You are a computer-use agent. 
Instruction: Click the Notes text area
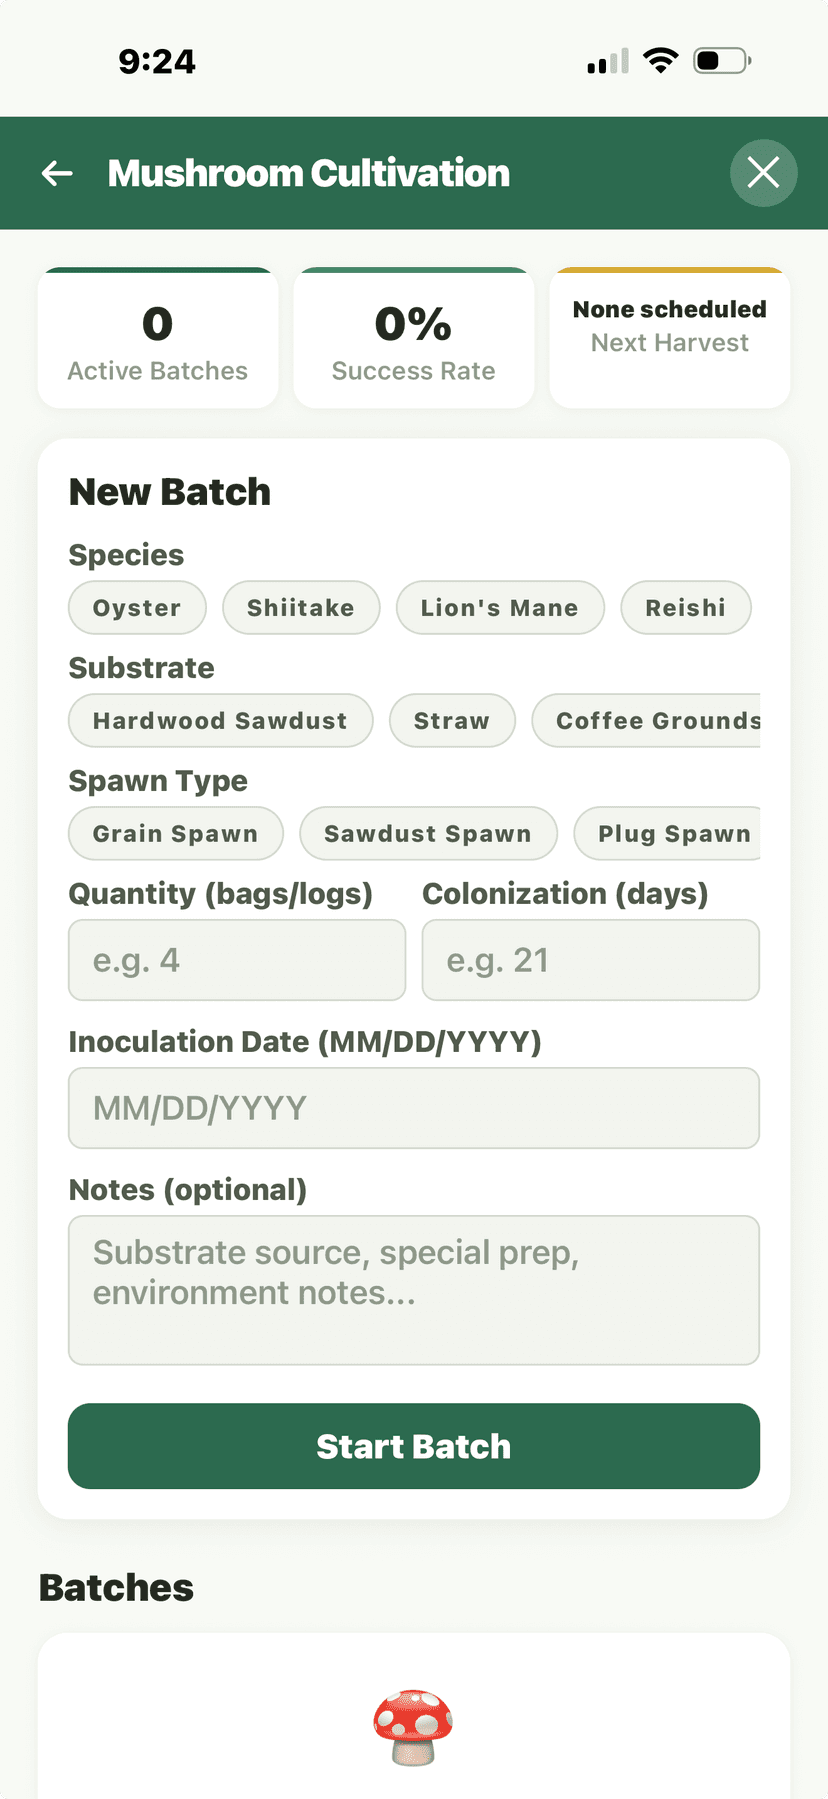pyautogui.click(x=413, y=1289)
